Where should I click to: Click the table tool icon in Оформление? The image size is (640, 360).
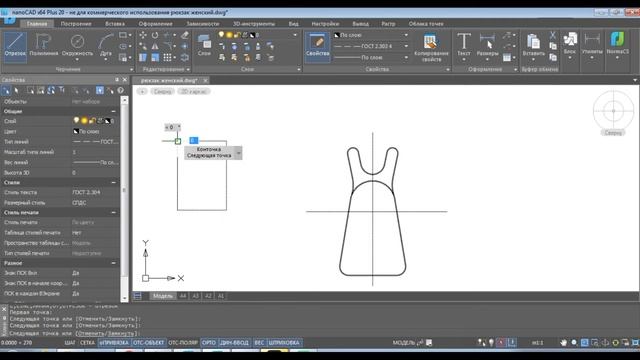pos(507,58)
